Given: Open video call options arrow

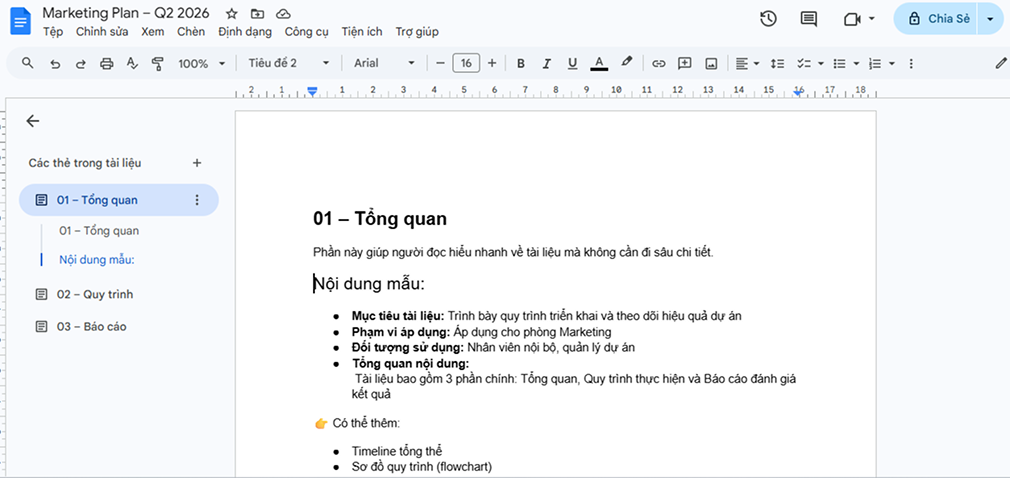Looking at the screenshot, I should (872, 19).
